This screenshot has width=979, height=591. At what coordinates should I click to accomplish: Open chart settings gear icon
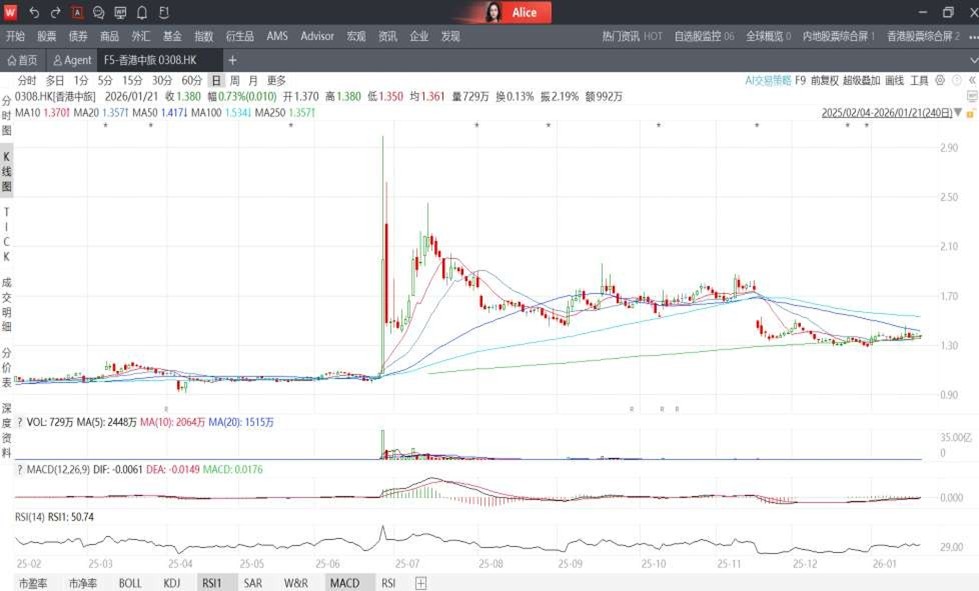(x=939, y=80)
